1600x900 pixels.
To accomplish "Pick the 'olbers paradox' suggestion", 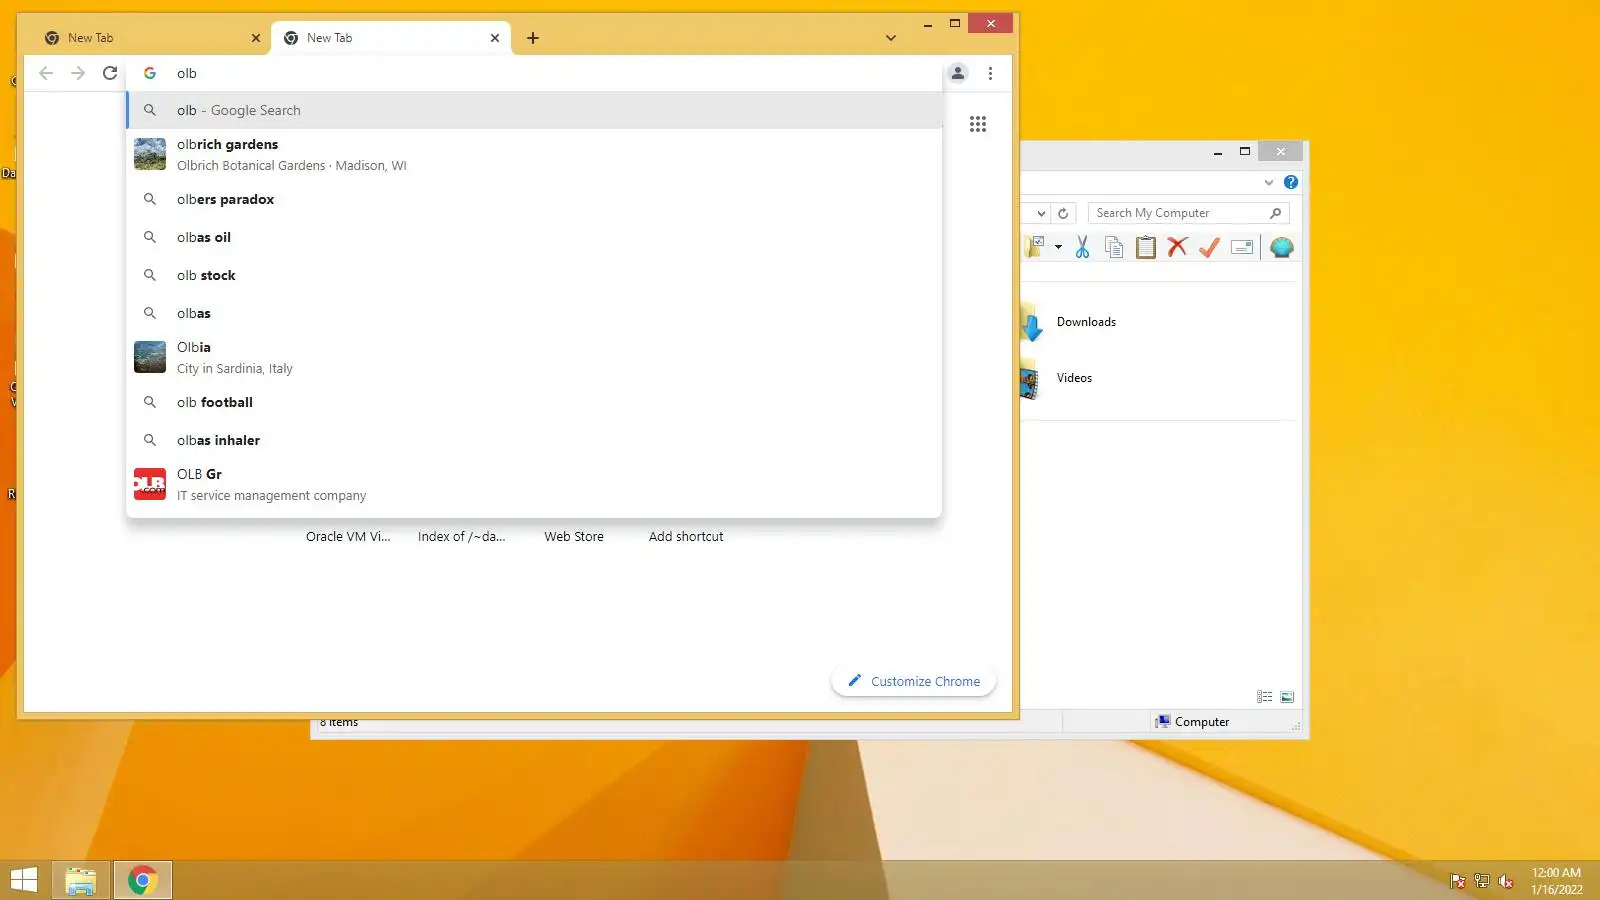I will point(535,199).
